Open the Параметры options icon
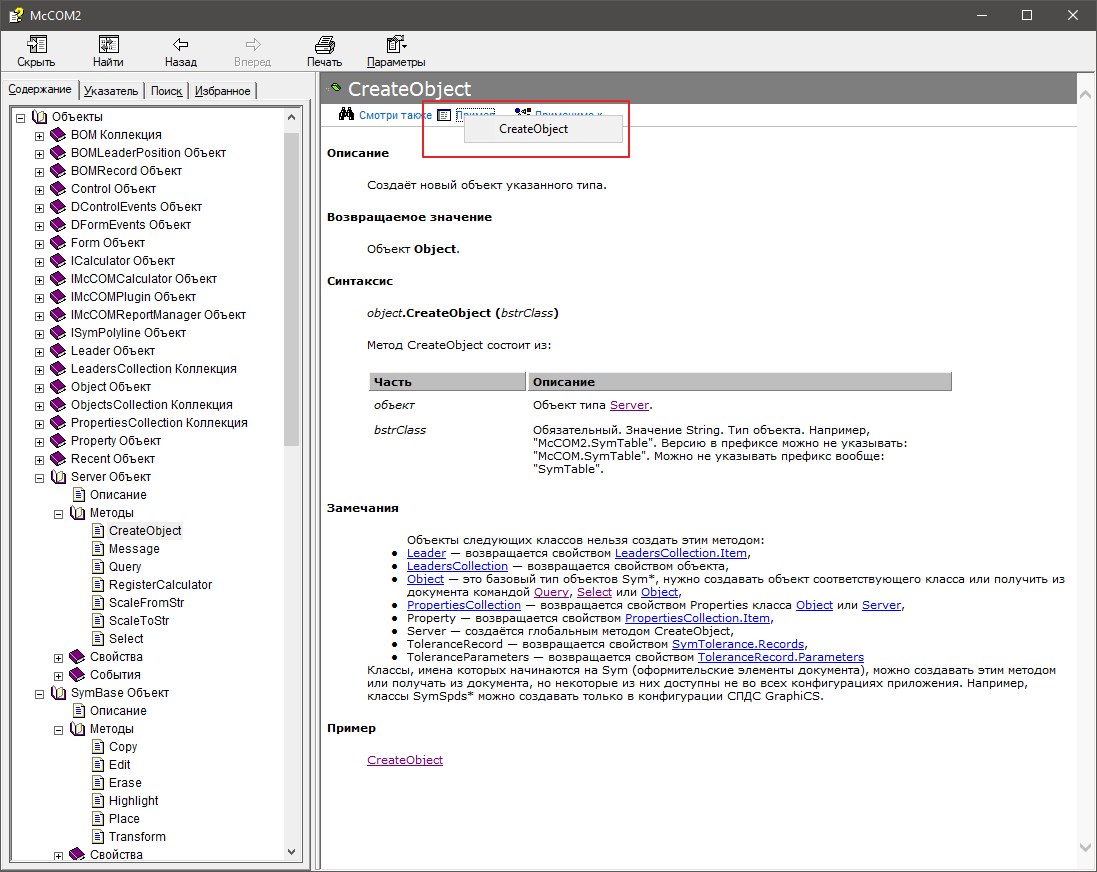Viewport: 1097px width, 872px height. click(x=396, y=45)
